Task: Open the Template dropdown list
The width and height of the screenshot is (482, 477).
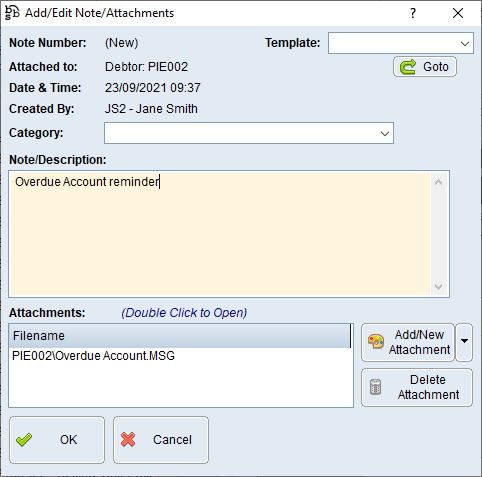Action: [465, 43]
